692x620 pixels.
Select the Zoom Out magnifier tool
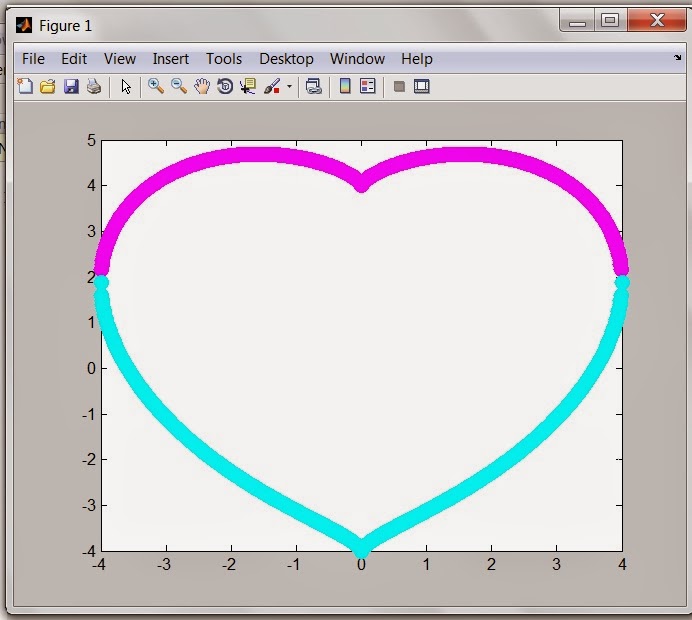(178, 87)
